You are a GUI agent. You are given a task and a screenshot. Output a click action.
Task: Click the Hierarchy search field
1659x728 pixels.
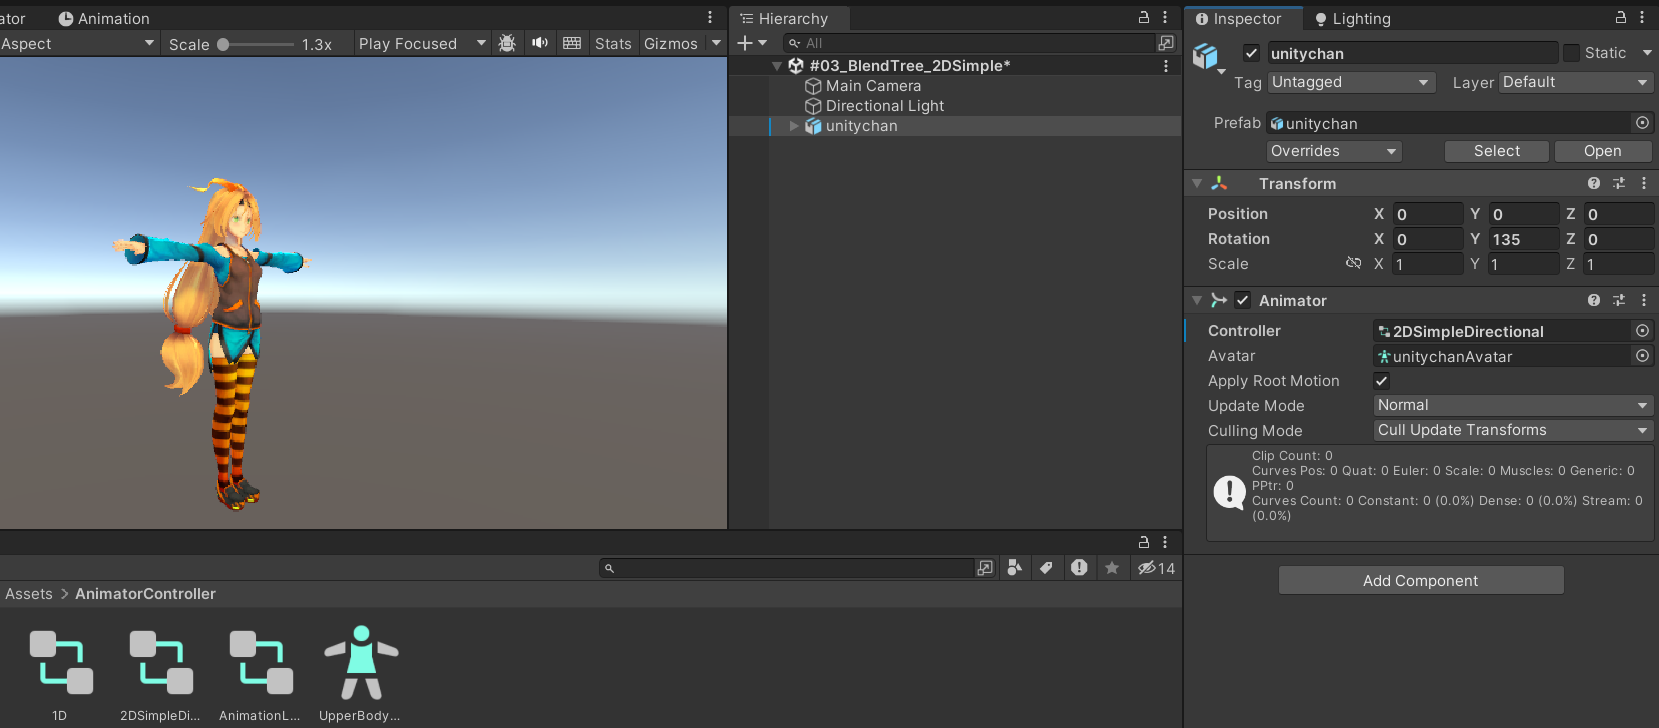pyautogui.click(x=968, y=43)
